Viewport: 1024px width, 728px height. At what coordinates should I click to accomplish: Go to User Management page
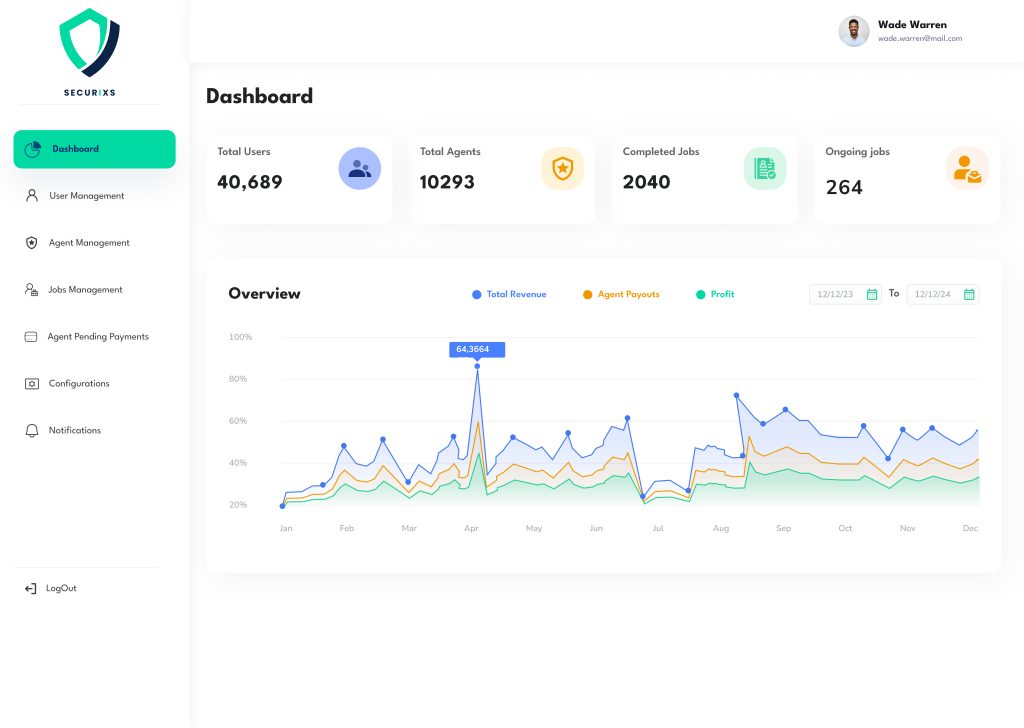(86, 196)
